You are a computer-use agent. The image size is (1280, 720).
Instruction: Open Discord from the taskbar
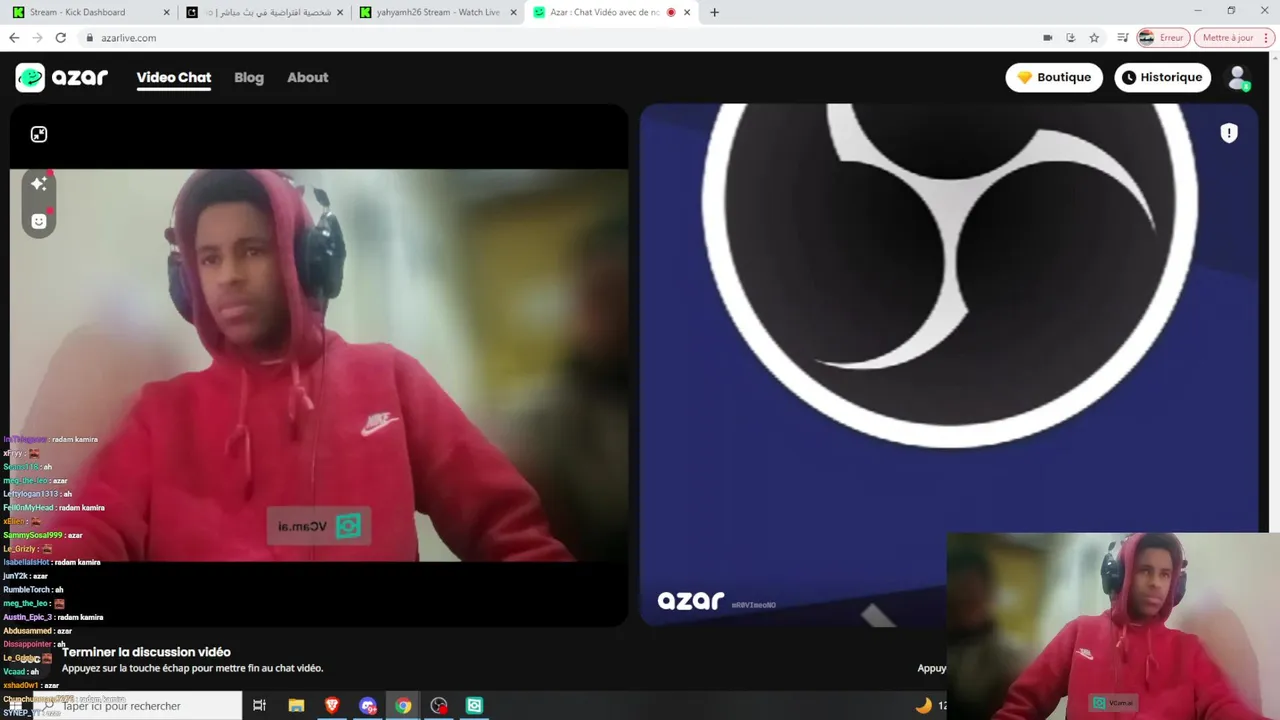pyautogui.click(x=367, y=705)
